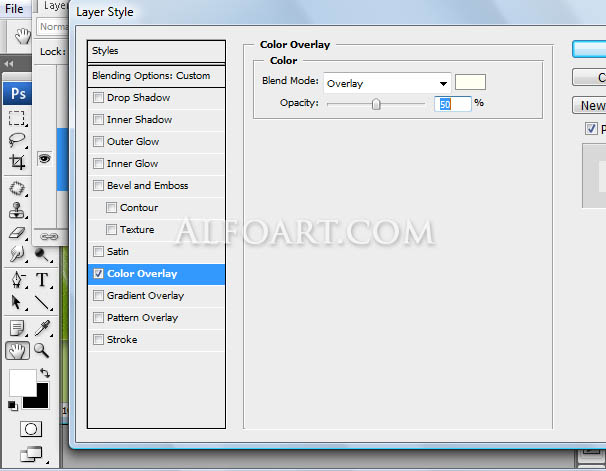The image size is (606, 471).
Task: Switch to the Layers panel tab
Action: tap(54, 6)
